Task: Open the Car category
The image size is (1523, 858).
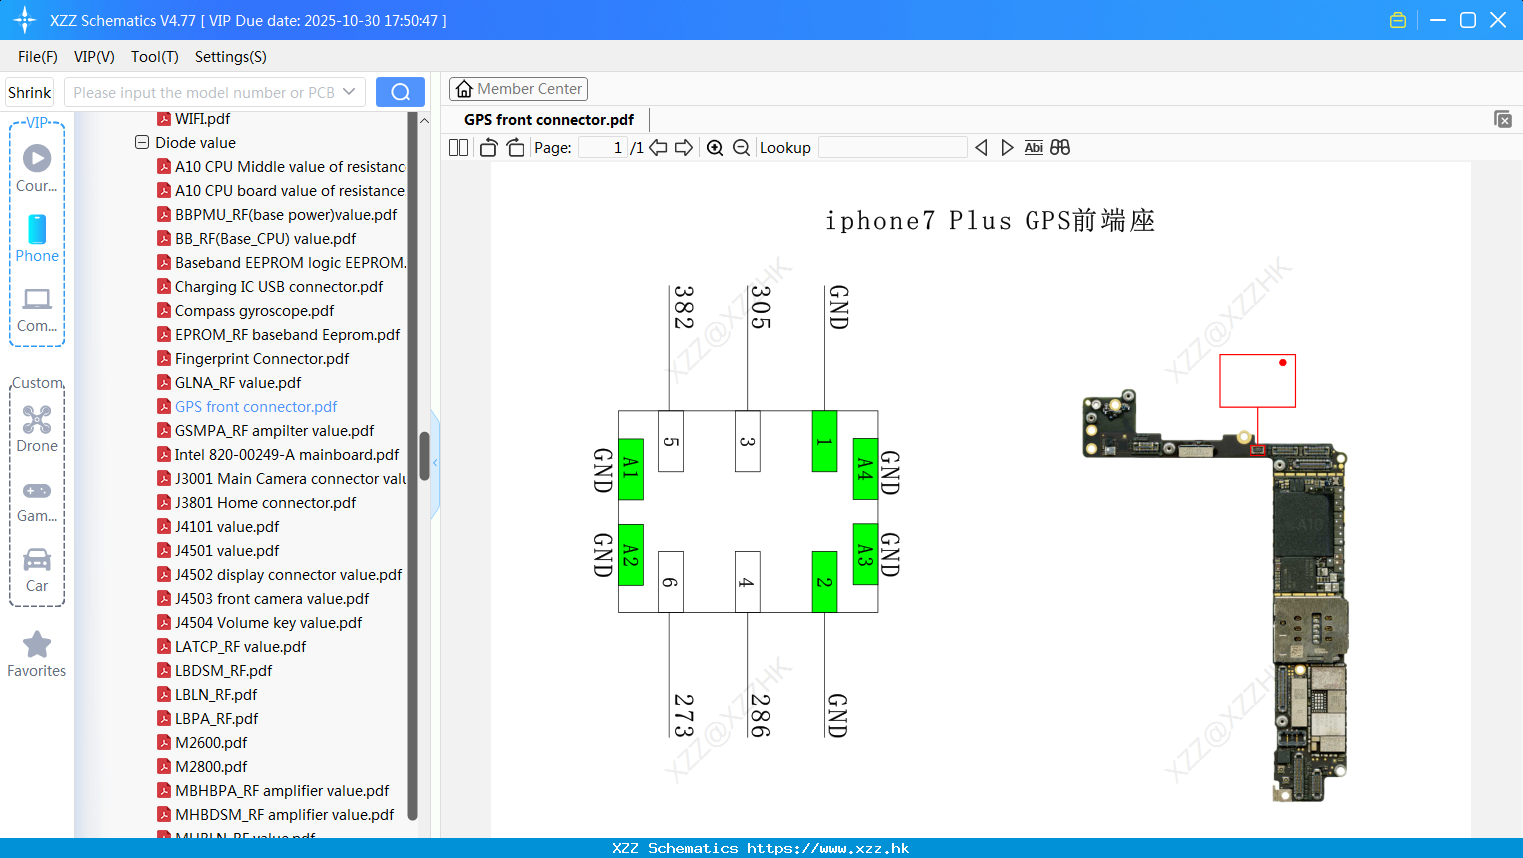Action: pyautogui.click(x=37, y=570)
